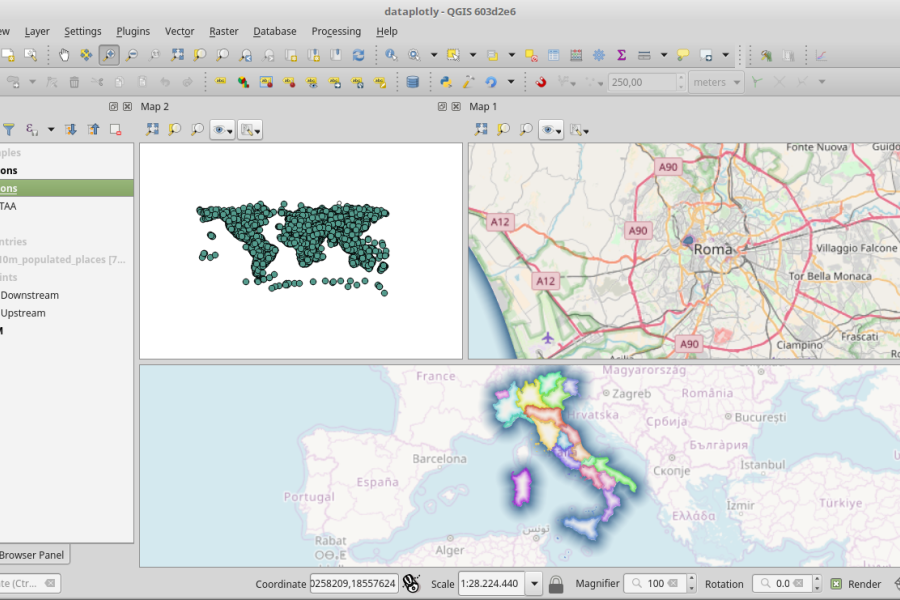Select the Measure Line tool
900x600 pixels.
tap(643, 55)
